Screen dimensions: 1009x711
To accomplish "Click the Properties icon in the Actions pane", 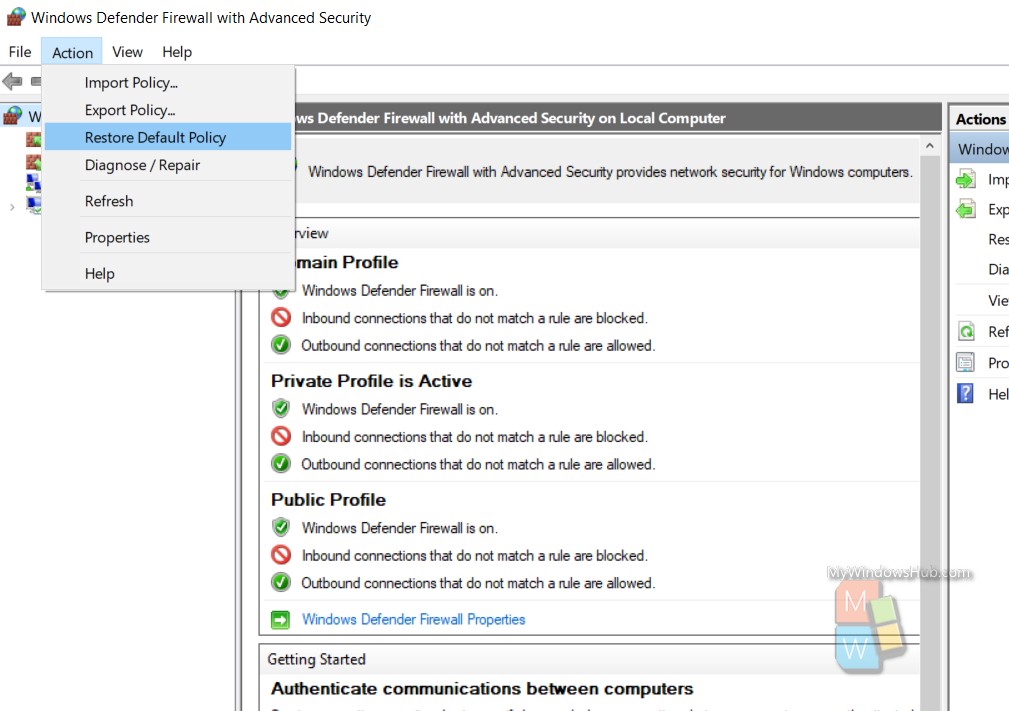I will (965, 363).
